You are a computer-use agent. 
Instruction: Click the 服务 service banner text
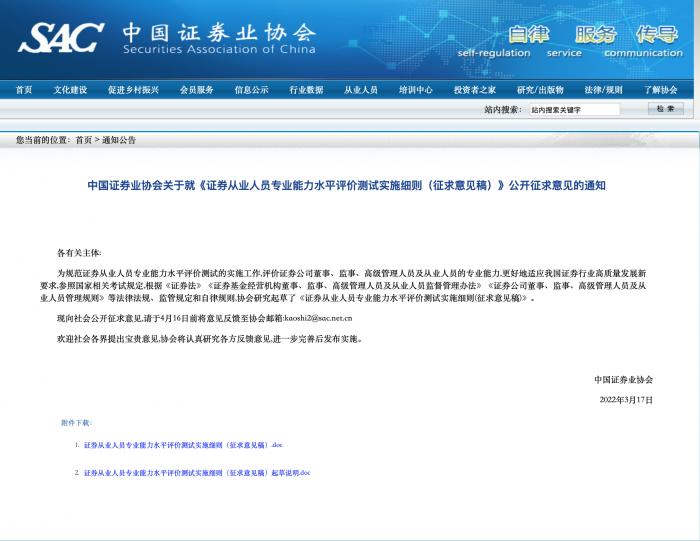click(x=596, y=34)
